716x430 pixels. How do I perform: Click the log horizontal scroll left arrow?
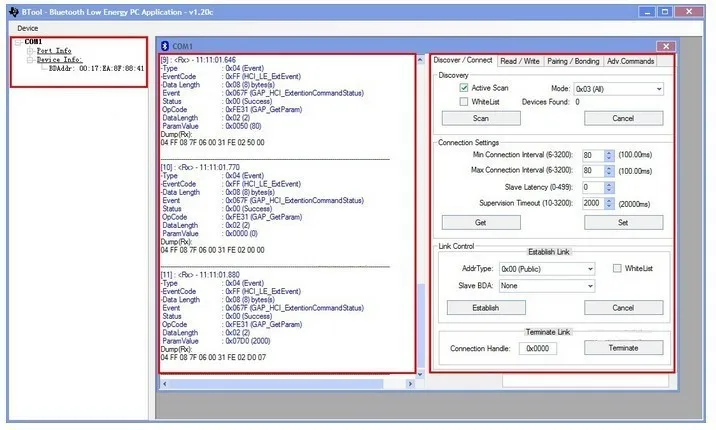tap(165, 384)
